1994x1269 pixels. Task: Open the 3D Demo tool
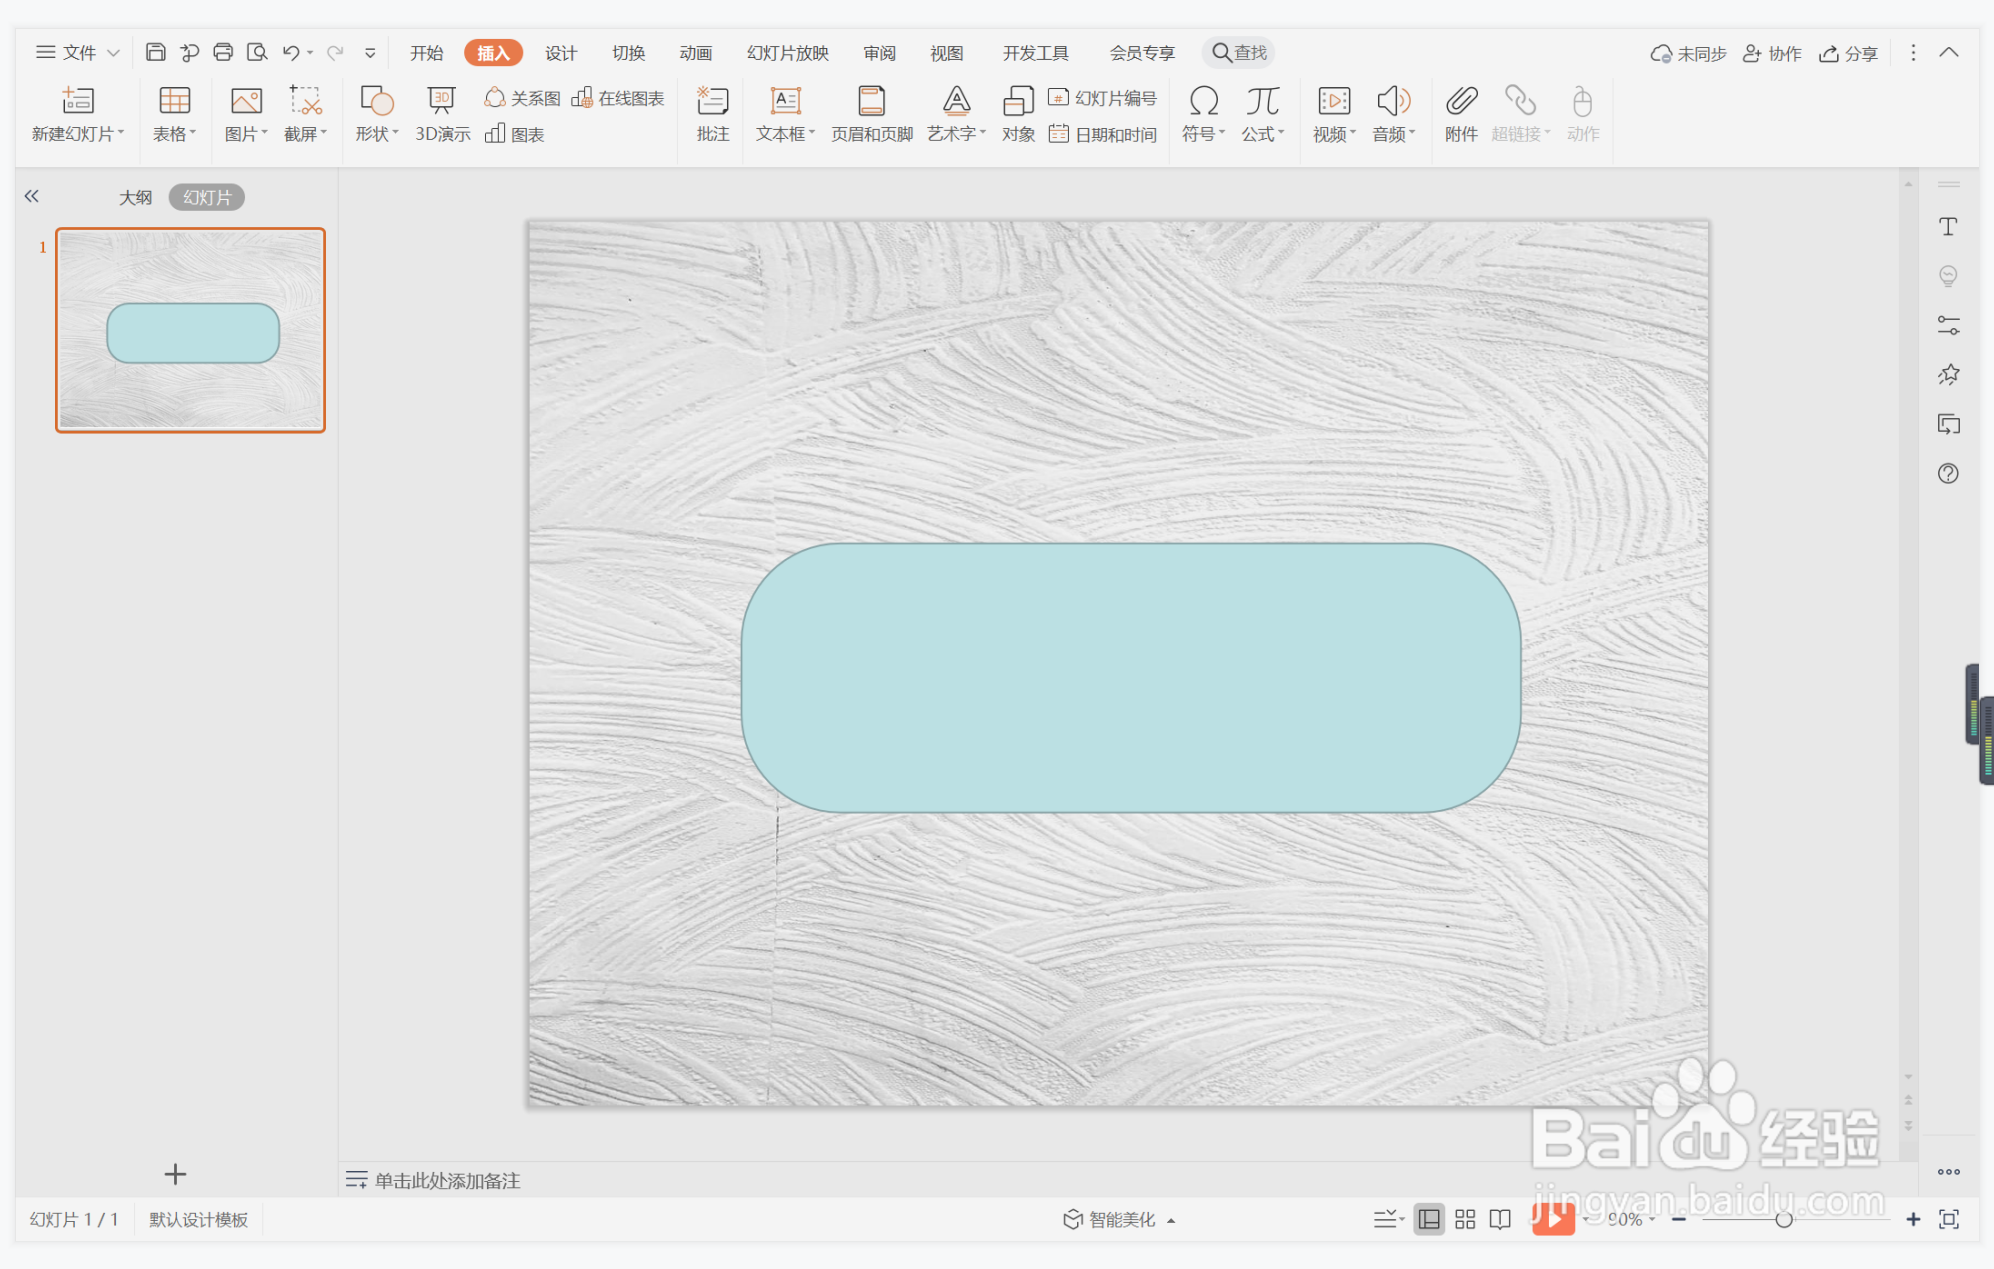[x=442, y=114]
